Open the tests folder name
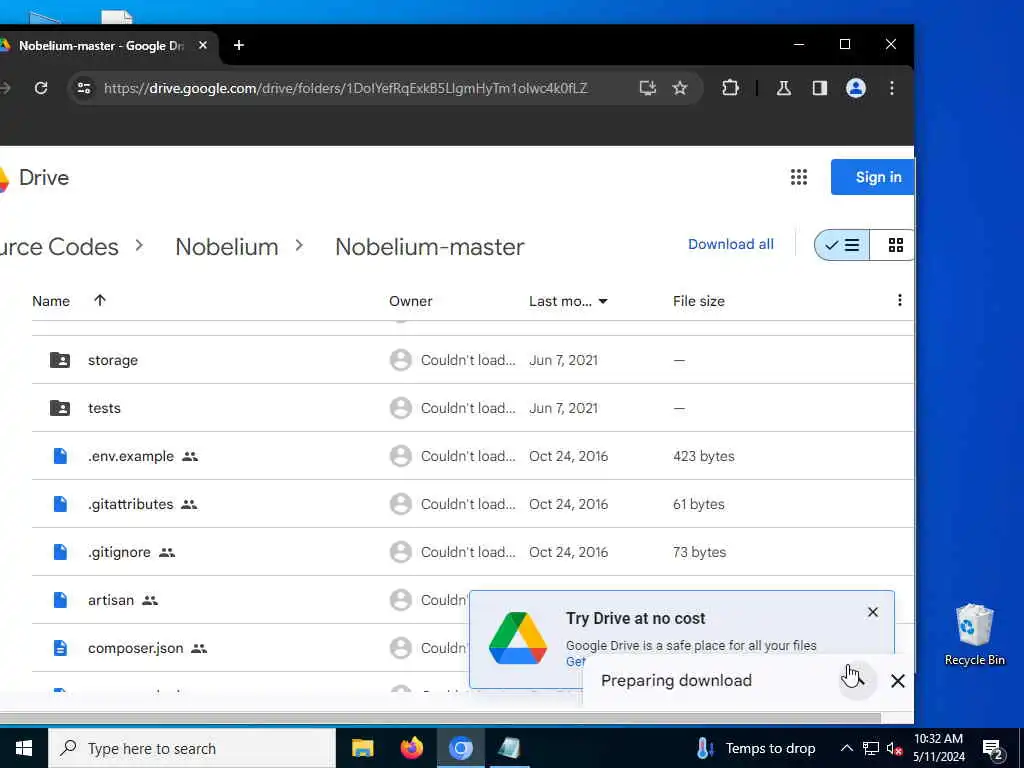This screenshot has height=768, width=1024. pos(104,408)
